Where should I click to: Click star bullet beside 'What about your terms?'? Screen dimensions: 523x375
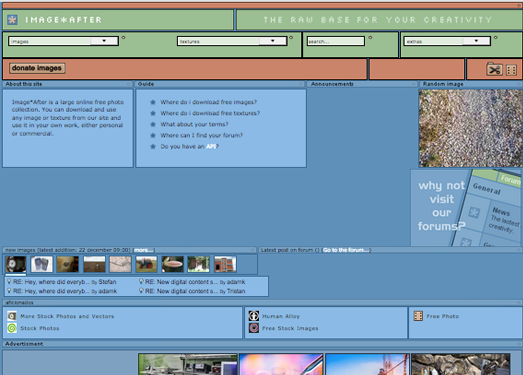pyautogui.click(x=153, y=124)
